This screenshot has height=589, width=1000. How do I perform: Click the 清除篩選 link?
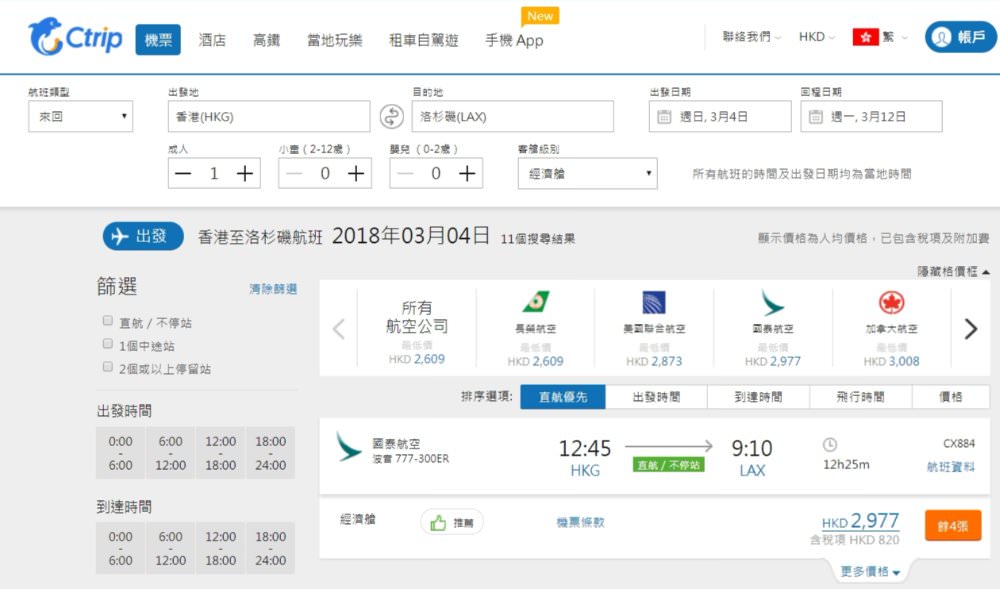tap(273, 289)
